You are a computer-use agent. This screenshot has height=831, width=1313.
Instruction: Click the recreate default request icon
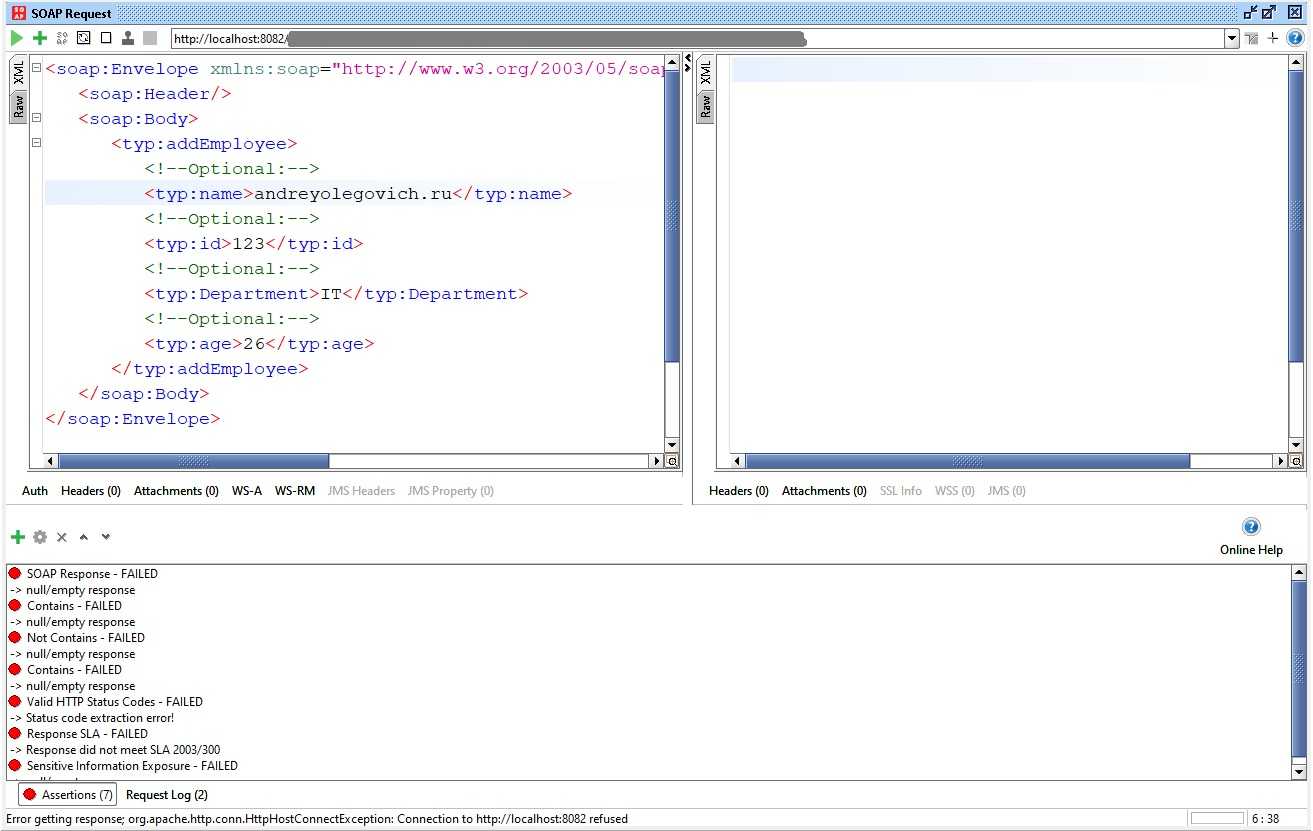pyautogui.click(x=62, y=38)
